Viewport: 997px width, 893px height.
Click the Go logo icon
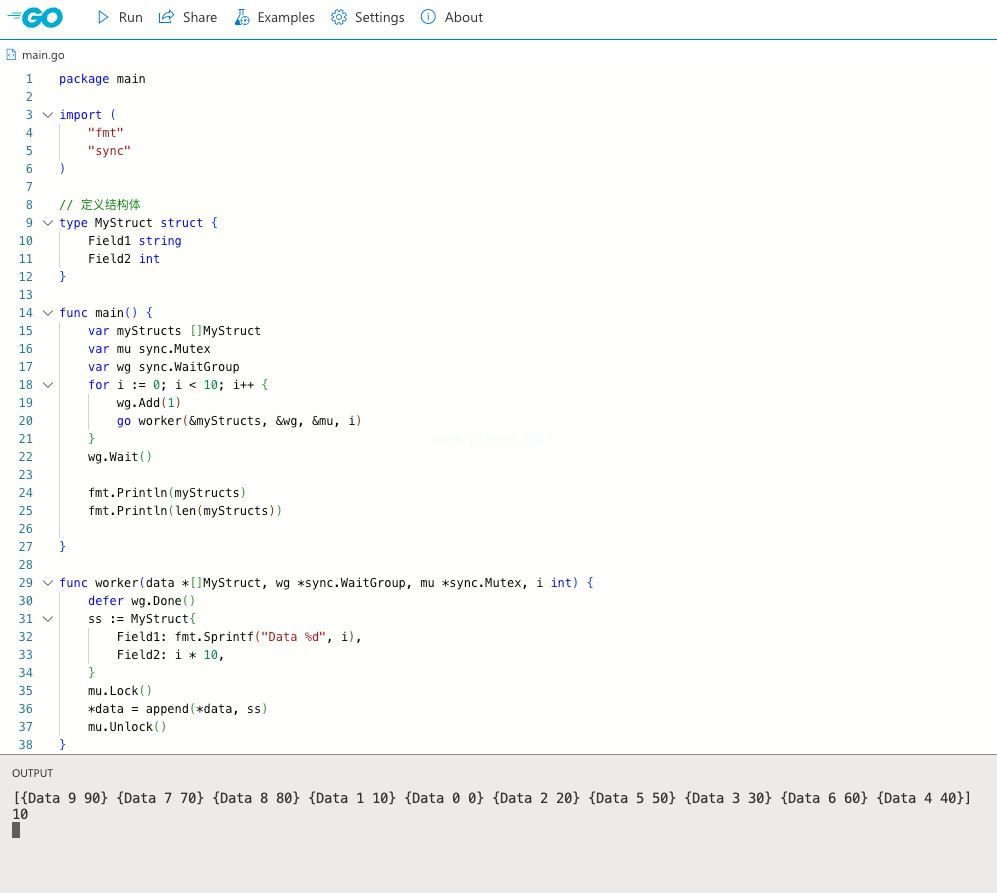tap(35, 17)
